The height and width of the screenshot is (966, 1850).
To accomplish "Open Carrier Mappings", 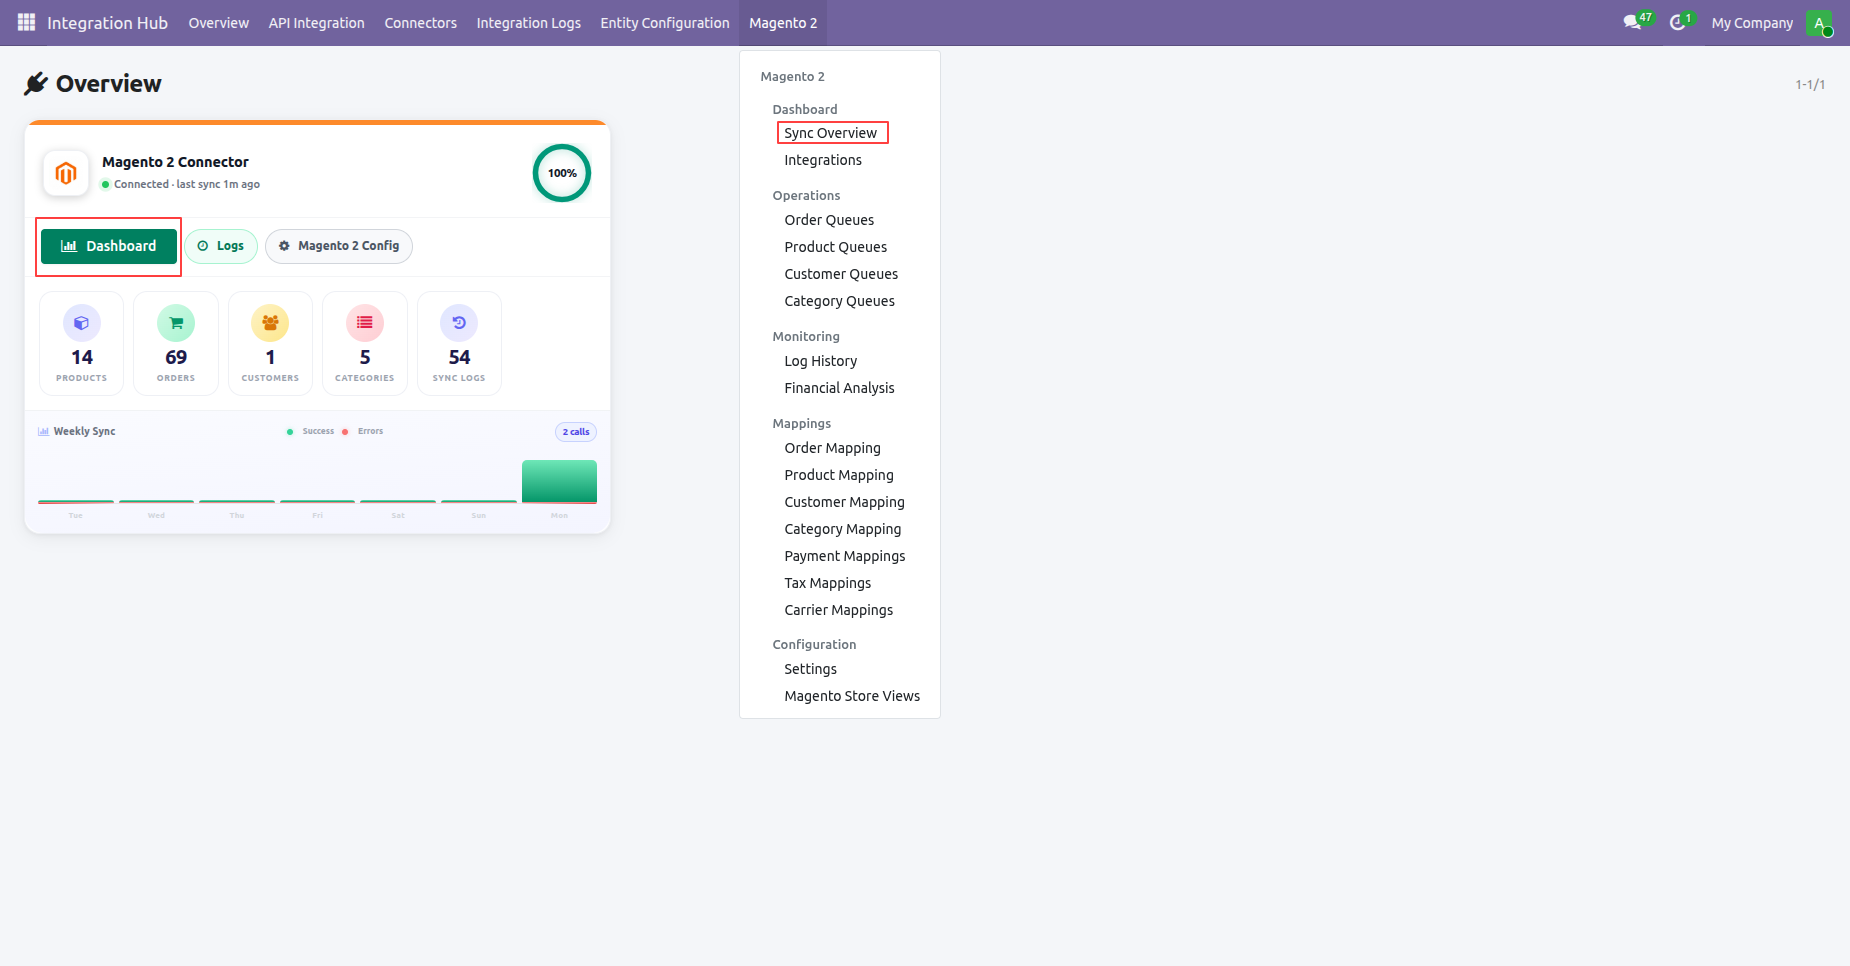I will coord(839,610).
